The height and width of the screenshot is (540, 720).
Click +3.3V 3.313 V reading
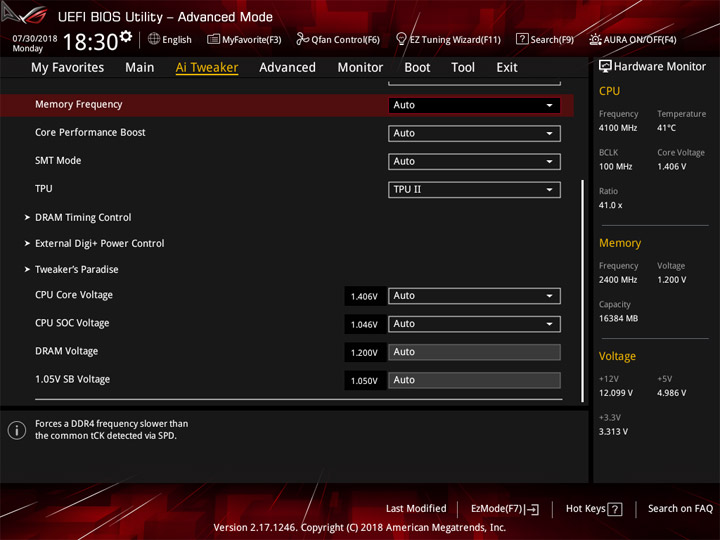[x=613, y=432]
